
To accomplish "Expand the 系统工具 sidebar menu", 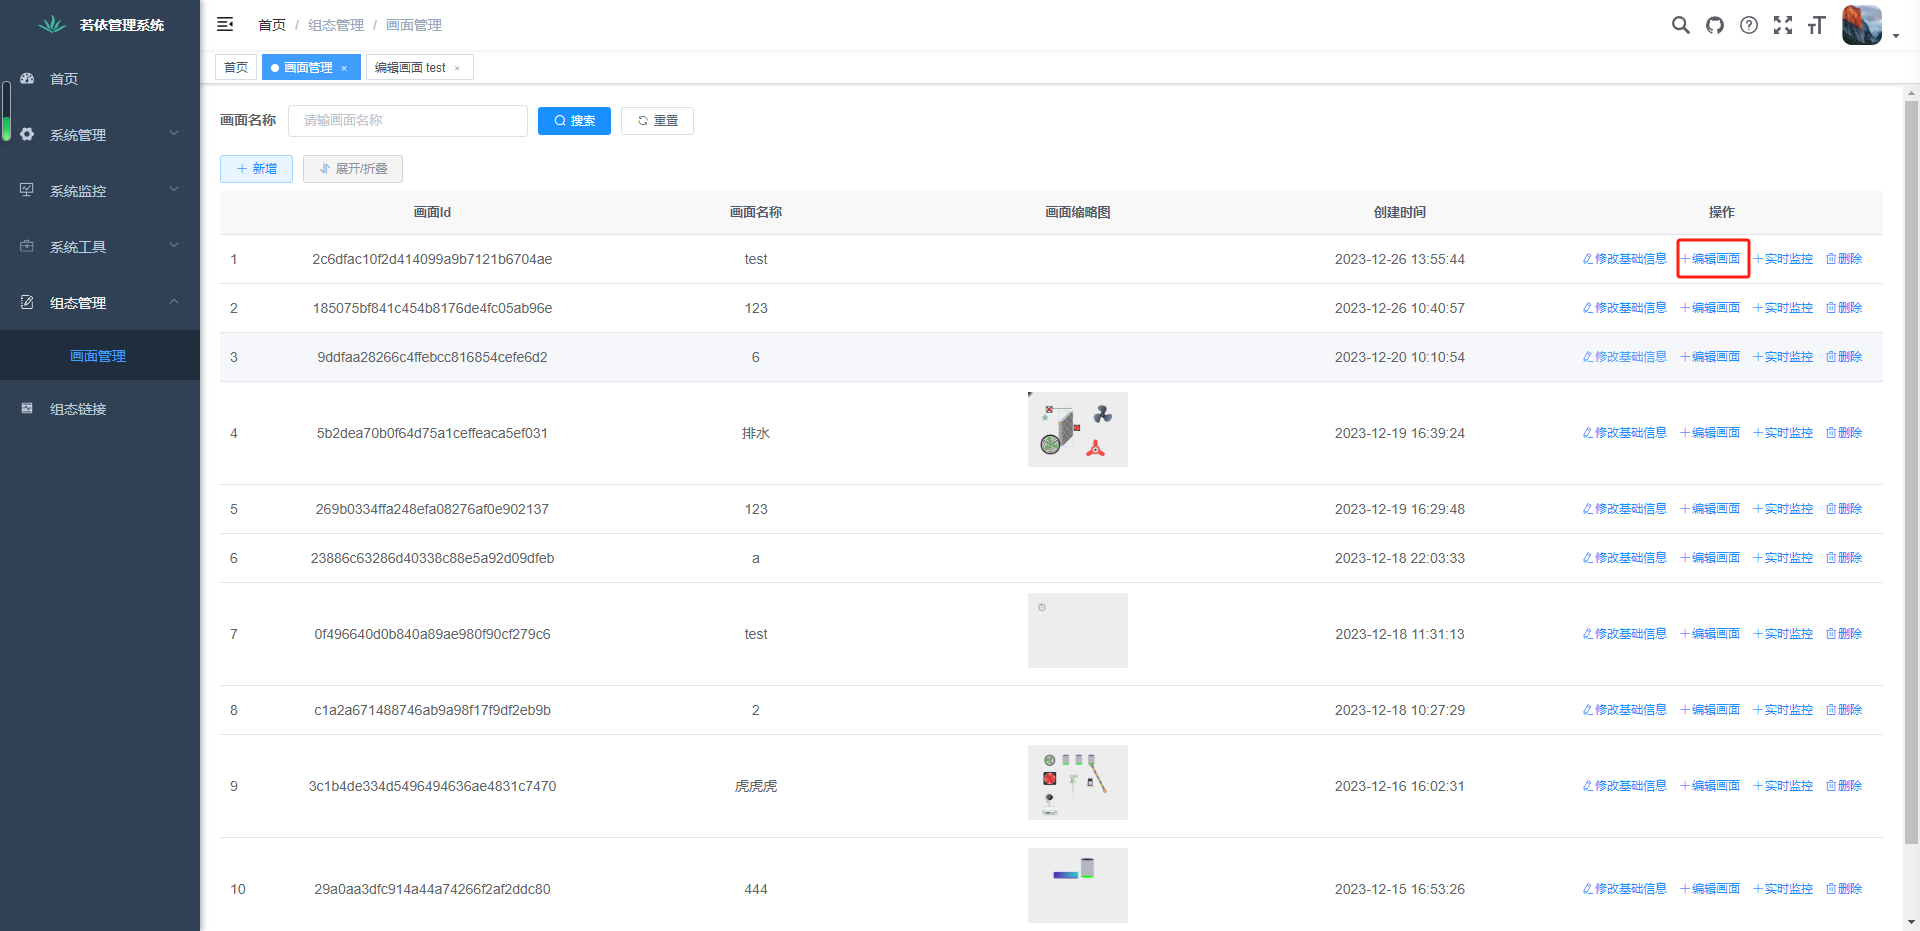I will [x=100, y=247].
